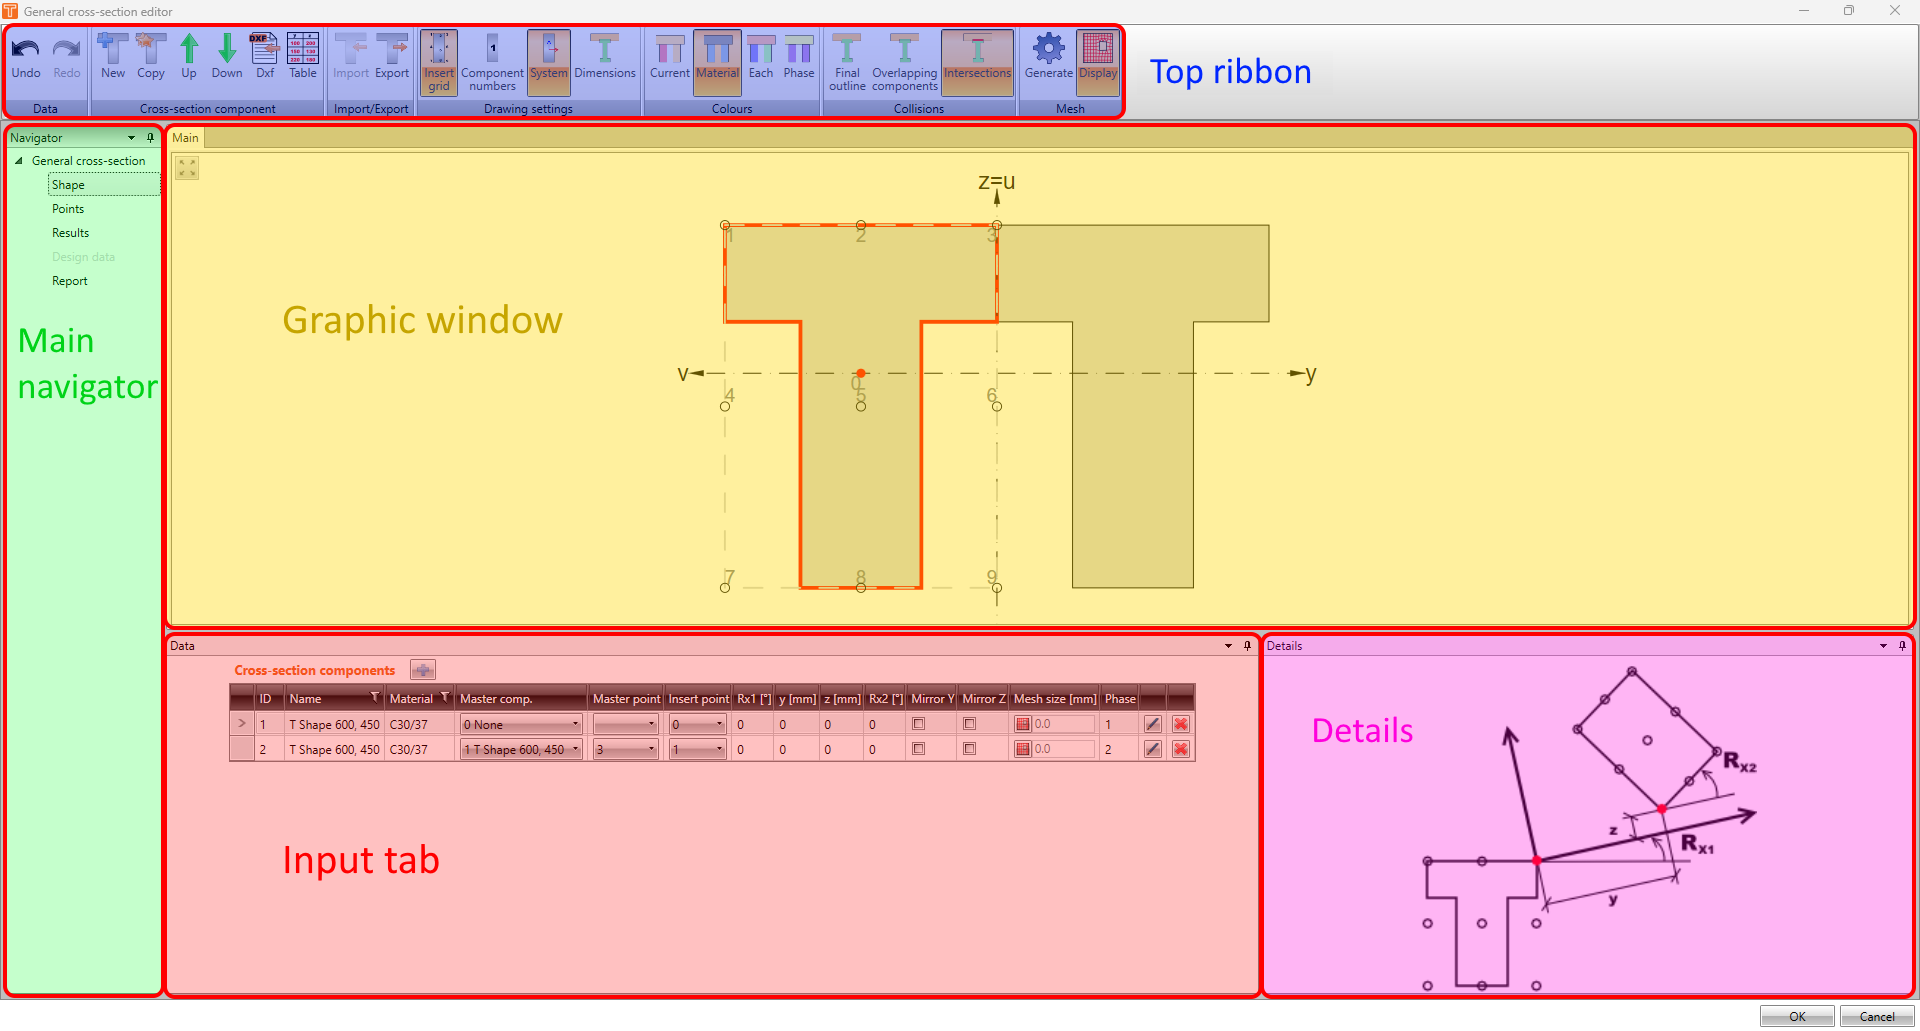Screen dimensions: 1920x1031
Task: Toggle Mirror Z for the first component row
Action: coord(968,724)
